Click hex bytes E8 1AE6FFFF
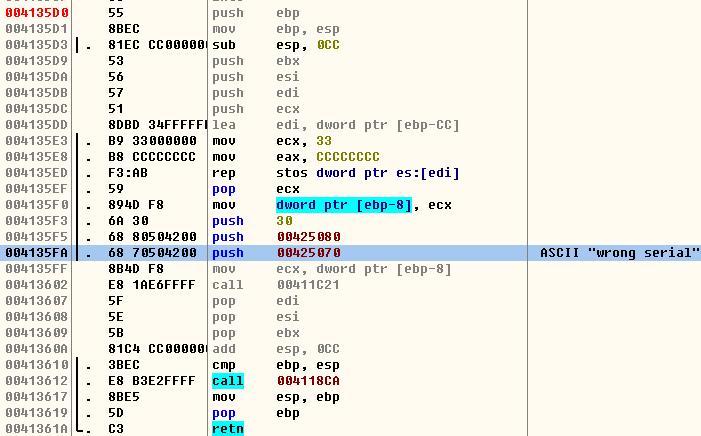The height and width of the screenshot is (436, 701). (152, 285)
